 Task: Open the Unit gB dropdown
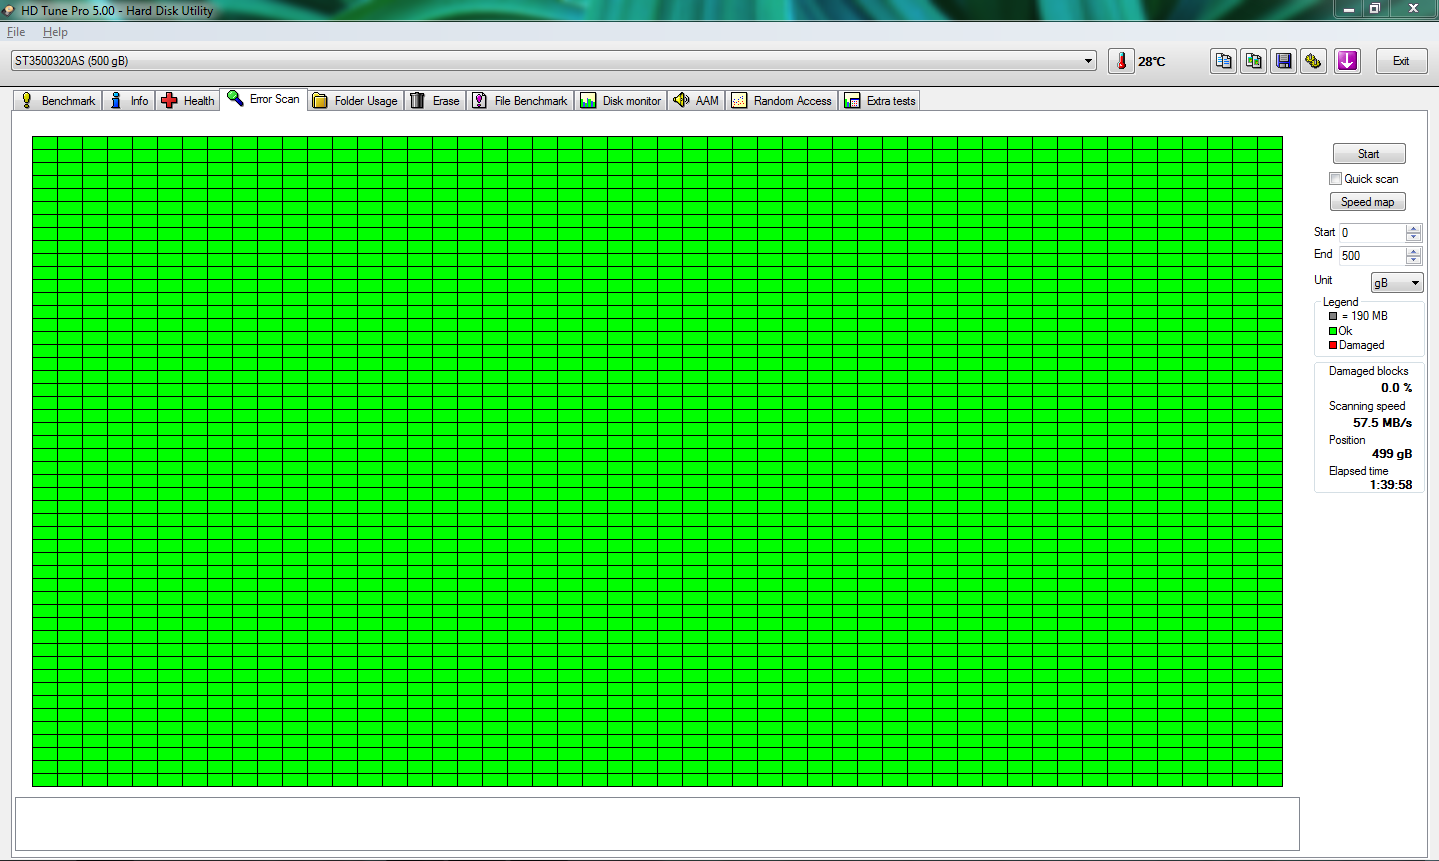point(1396,283)
